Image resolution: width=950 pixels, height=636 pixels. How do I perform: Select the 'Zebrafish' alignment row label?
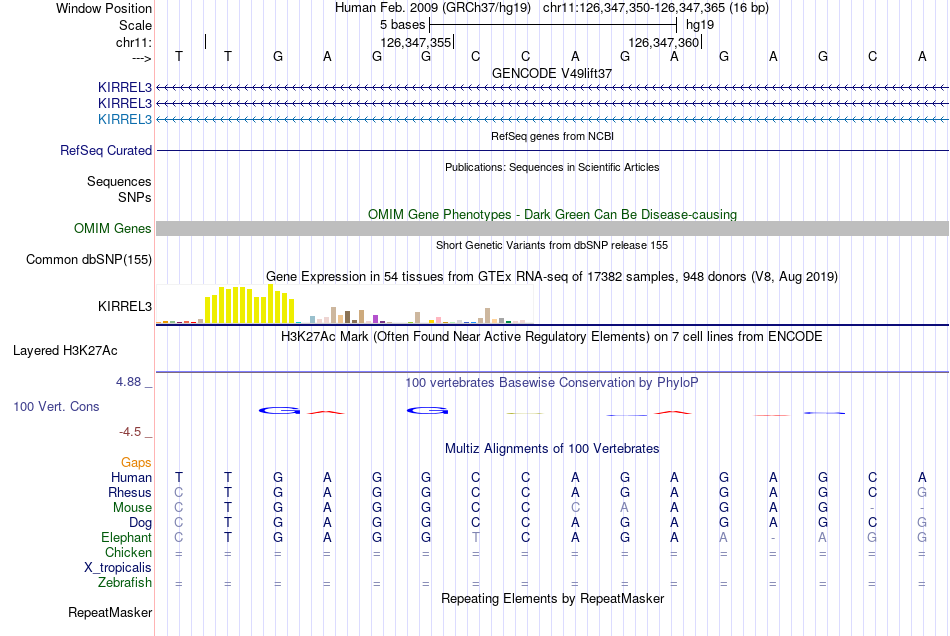point(125,583)
